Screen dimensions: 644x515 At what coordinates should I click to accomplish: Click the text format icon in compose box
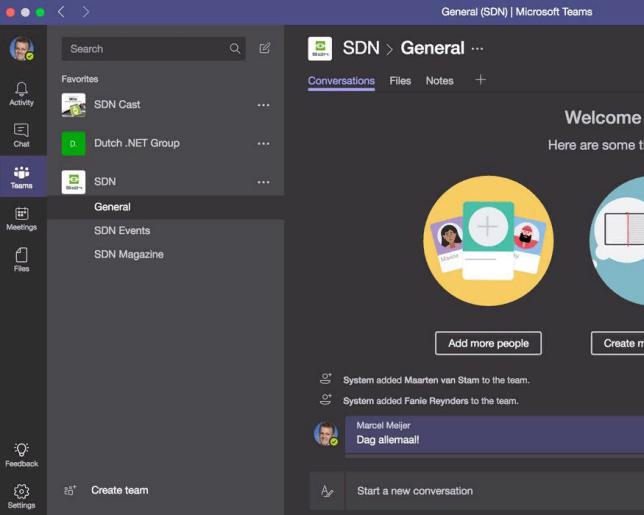pyautogui.click(x=327, y=491)
